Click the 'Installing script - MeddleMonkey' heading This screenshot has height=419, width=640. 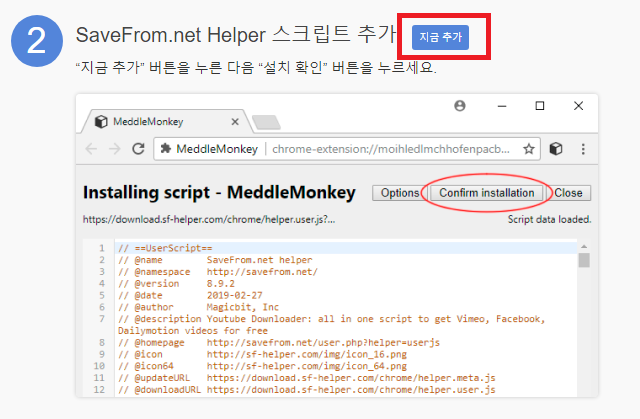pyautogui.click(x=219, y=193)
